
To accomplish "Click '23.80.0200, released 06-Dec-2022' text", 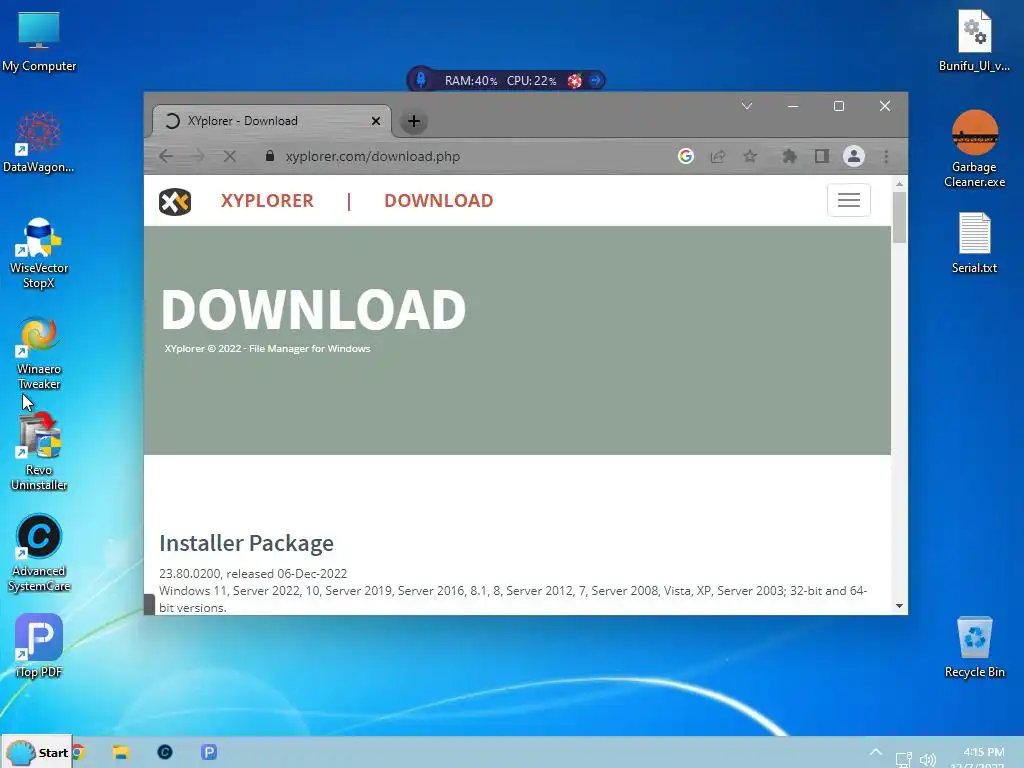I will click(253, 573).
